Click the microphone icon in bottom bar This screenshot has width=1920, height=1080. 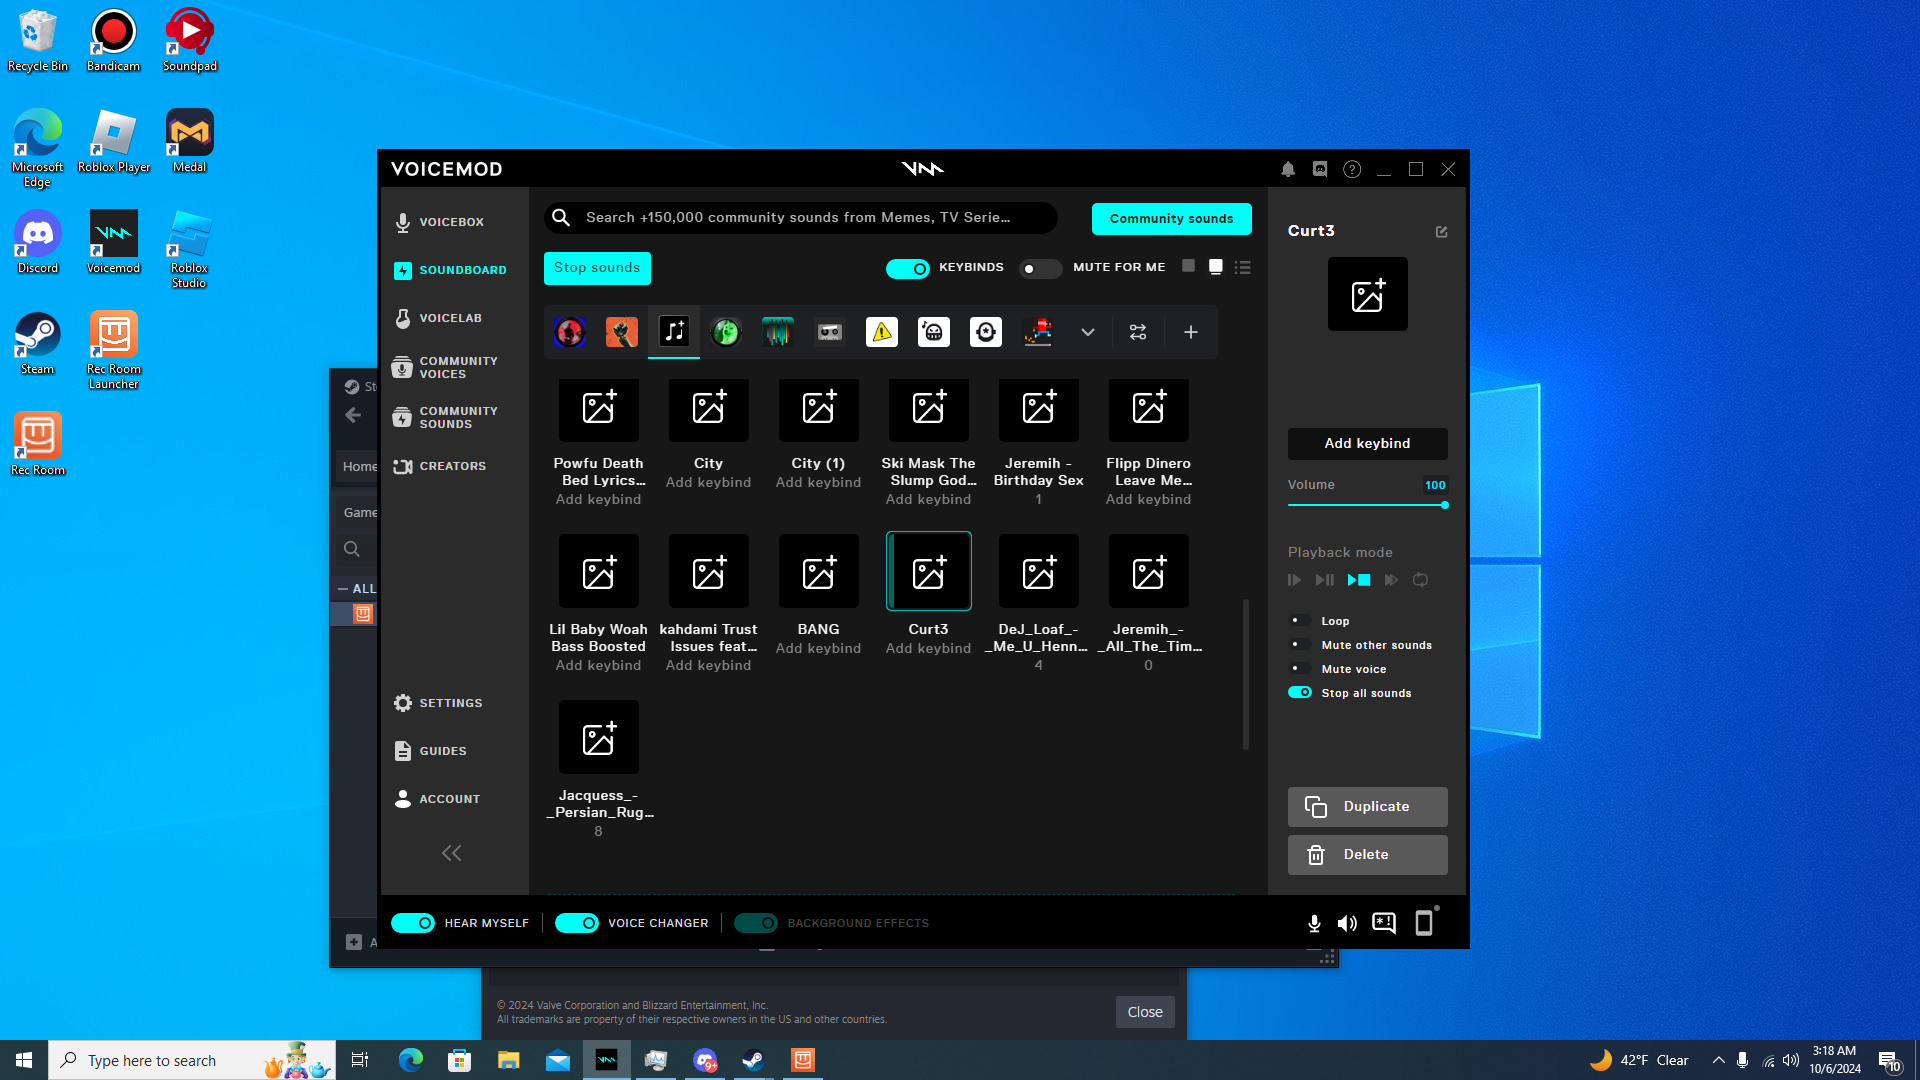(1314, 923)
